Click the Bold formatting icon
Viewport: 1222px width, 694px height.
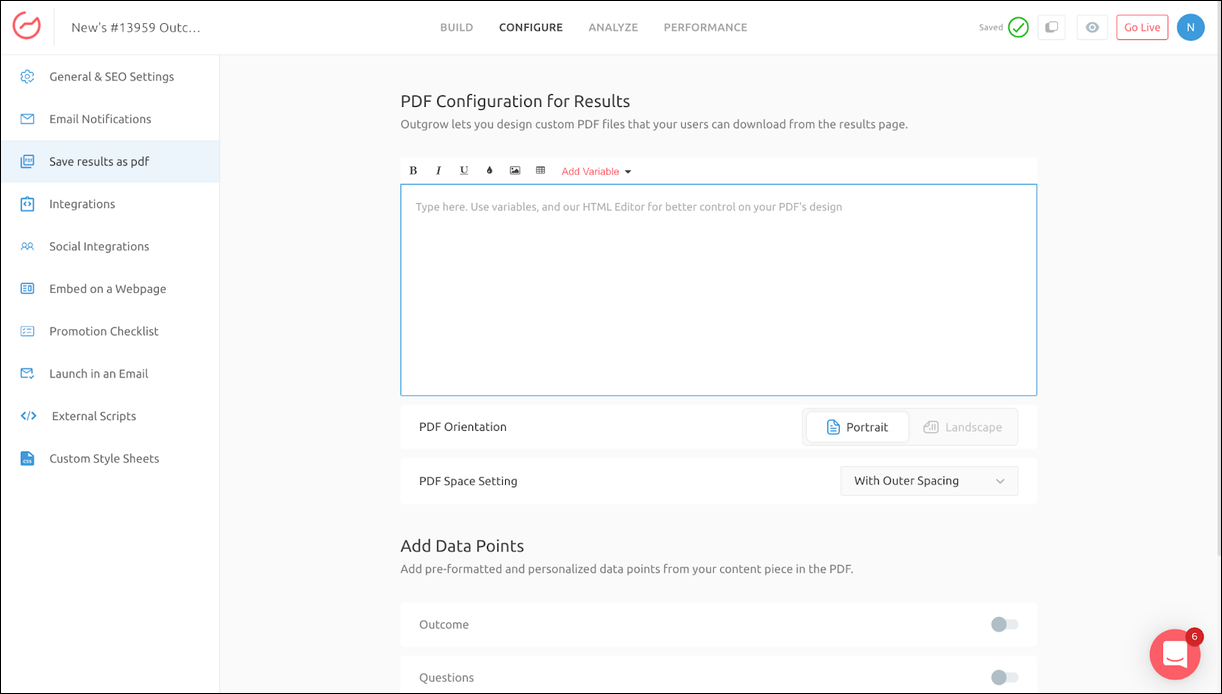(413, 171)
